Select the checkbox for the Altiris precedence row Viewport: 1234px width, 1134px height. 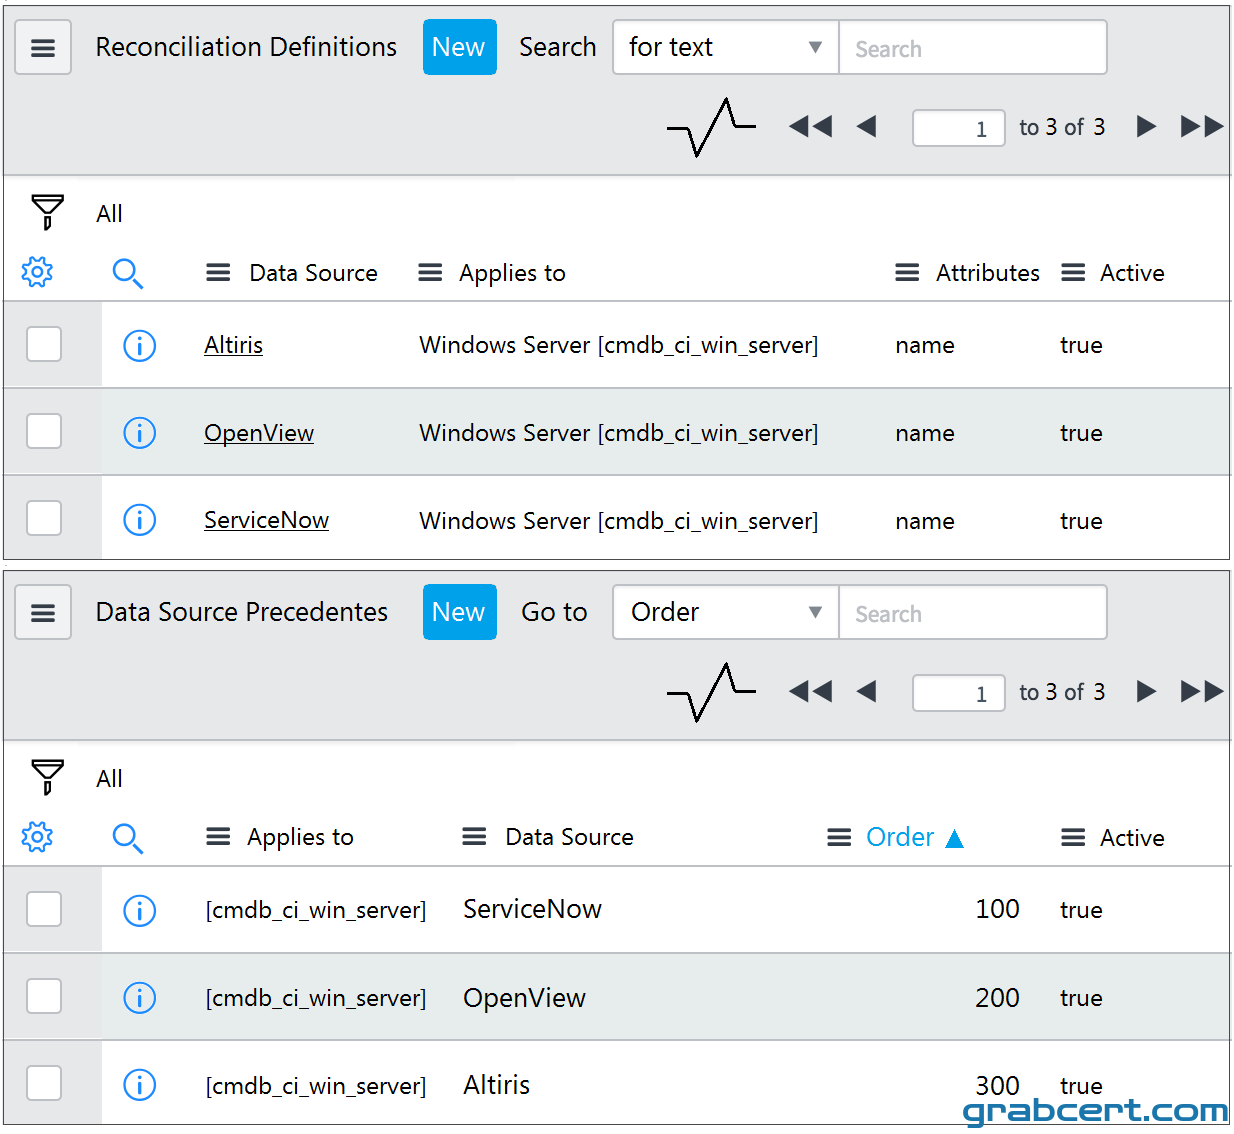point(44,1083)
